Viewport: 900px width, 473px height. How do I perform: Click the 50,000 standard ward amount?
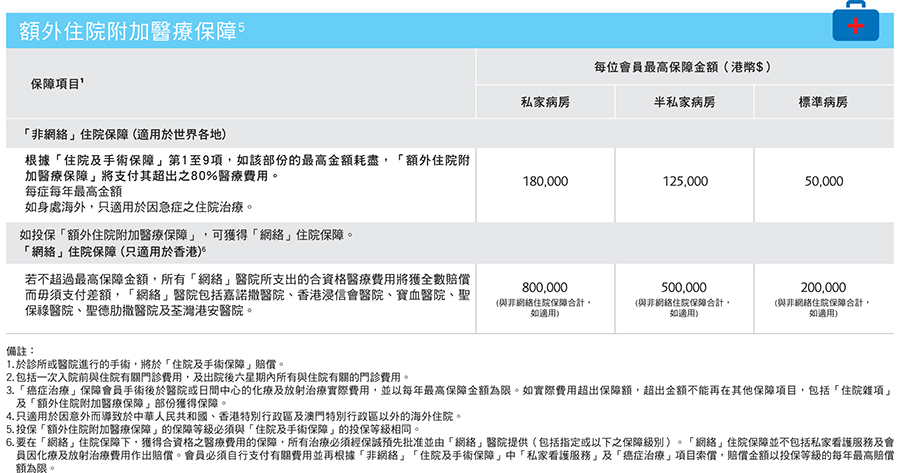click(824, 181)
